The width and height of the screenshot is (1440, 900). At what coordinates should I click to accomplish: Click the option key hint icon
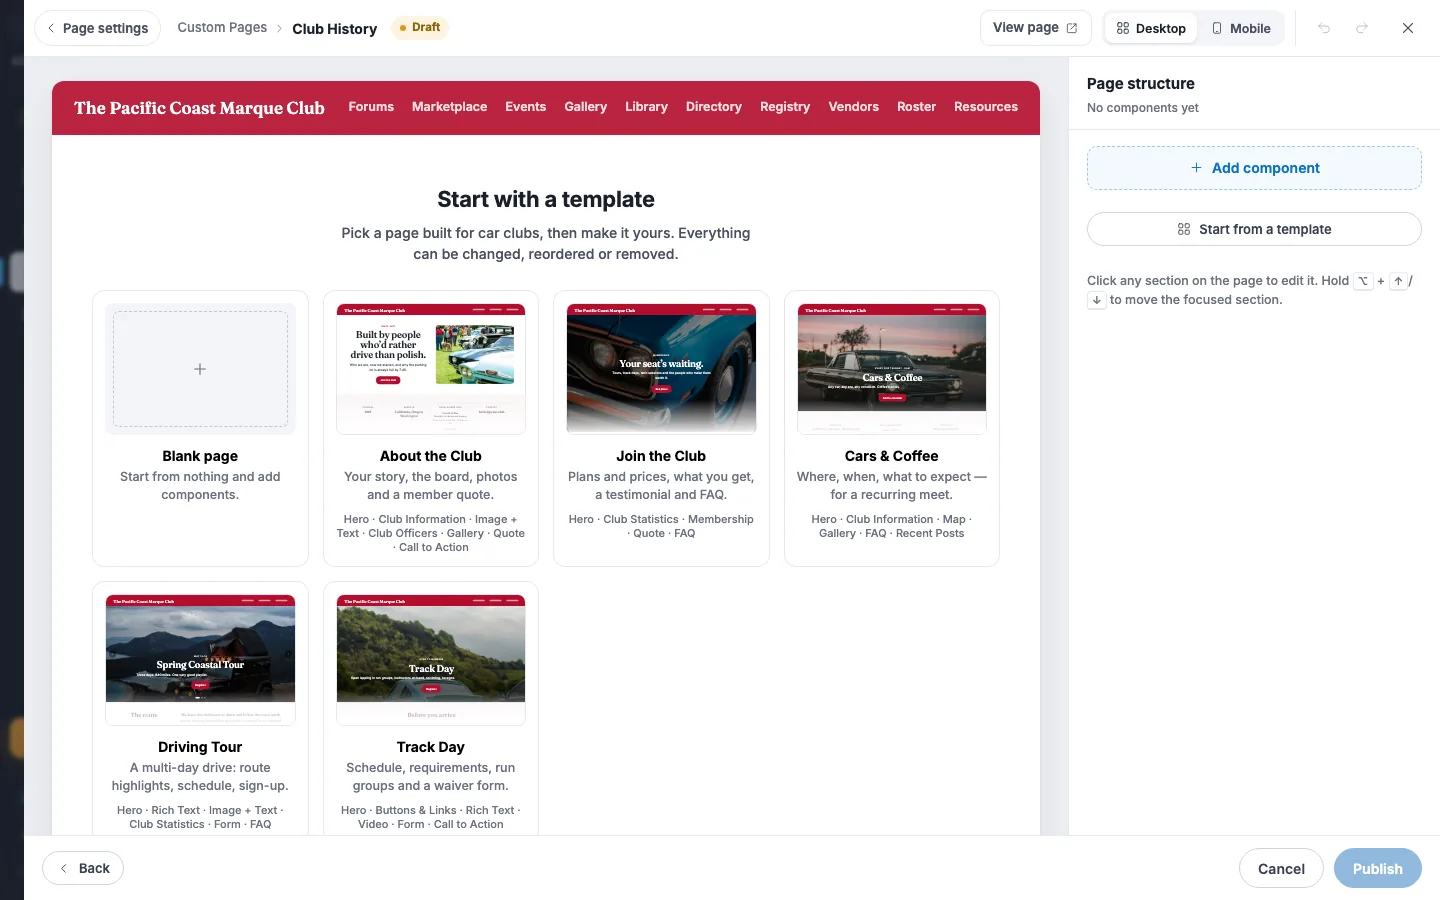(1363, 281)
